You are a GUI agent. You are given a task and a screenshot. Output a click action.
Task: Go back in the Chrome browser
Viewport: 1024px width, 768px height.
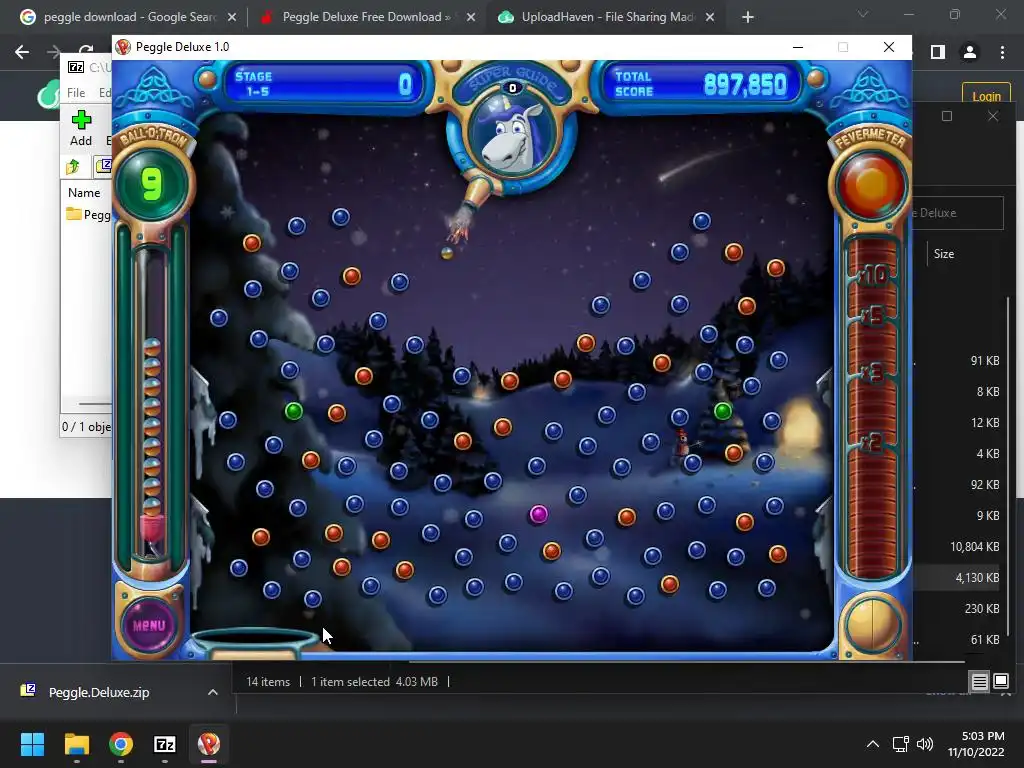22,52
